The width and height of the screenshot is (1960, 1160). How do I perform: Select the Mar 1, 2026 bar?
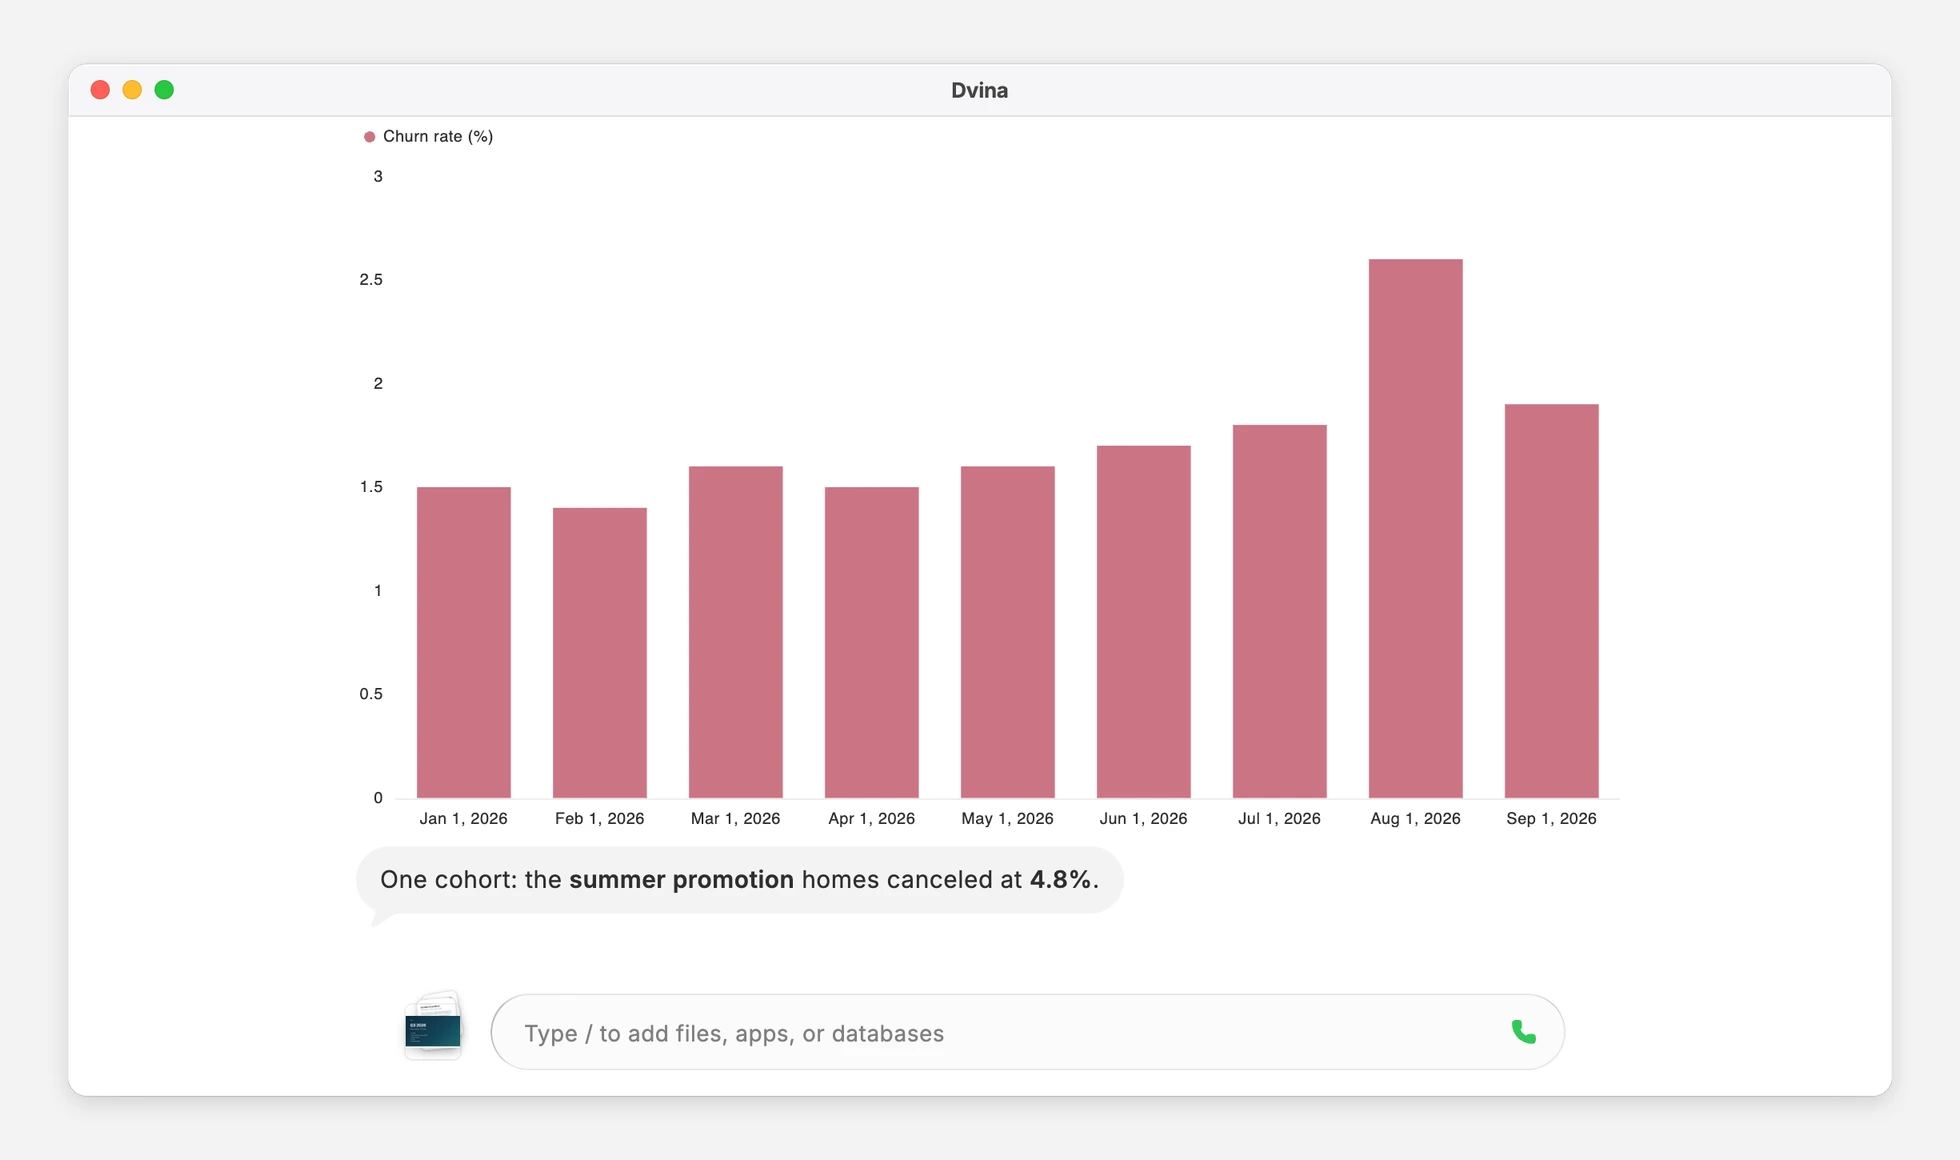pyautogui.click(x=736, y=632)
